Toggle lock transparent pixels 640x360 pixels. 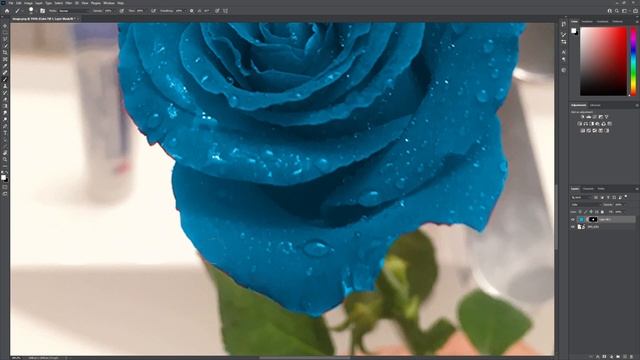coord(580,212)
